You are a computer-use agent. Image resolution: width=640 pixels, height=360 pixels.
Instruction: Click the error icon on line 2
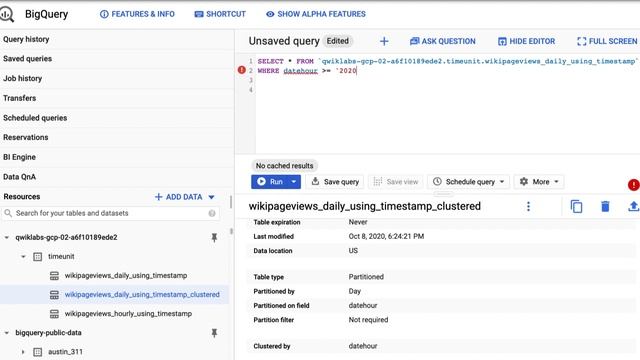[x=242, y=70]
